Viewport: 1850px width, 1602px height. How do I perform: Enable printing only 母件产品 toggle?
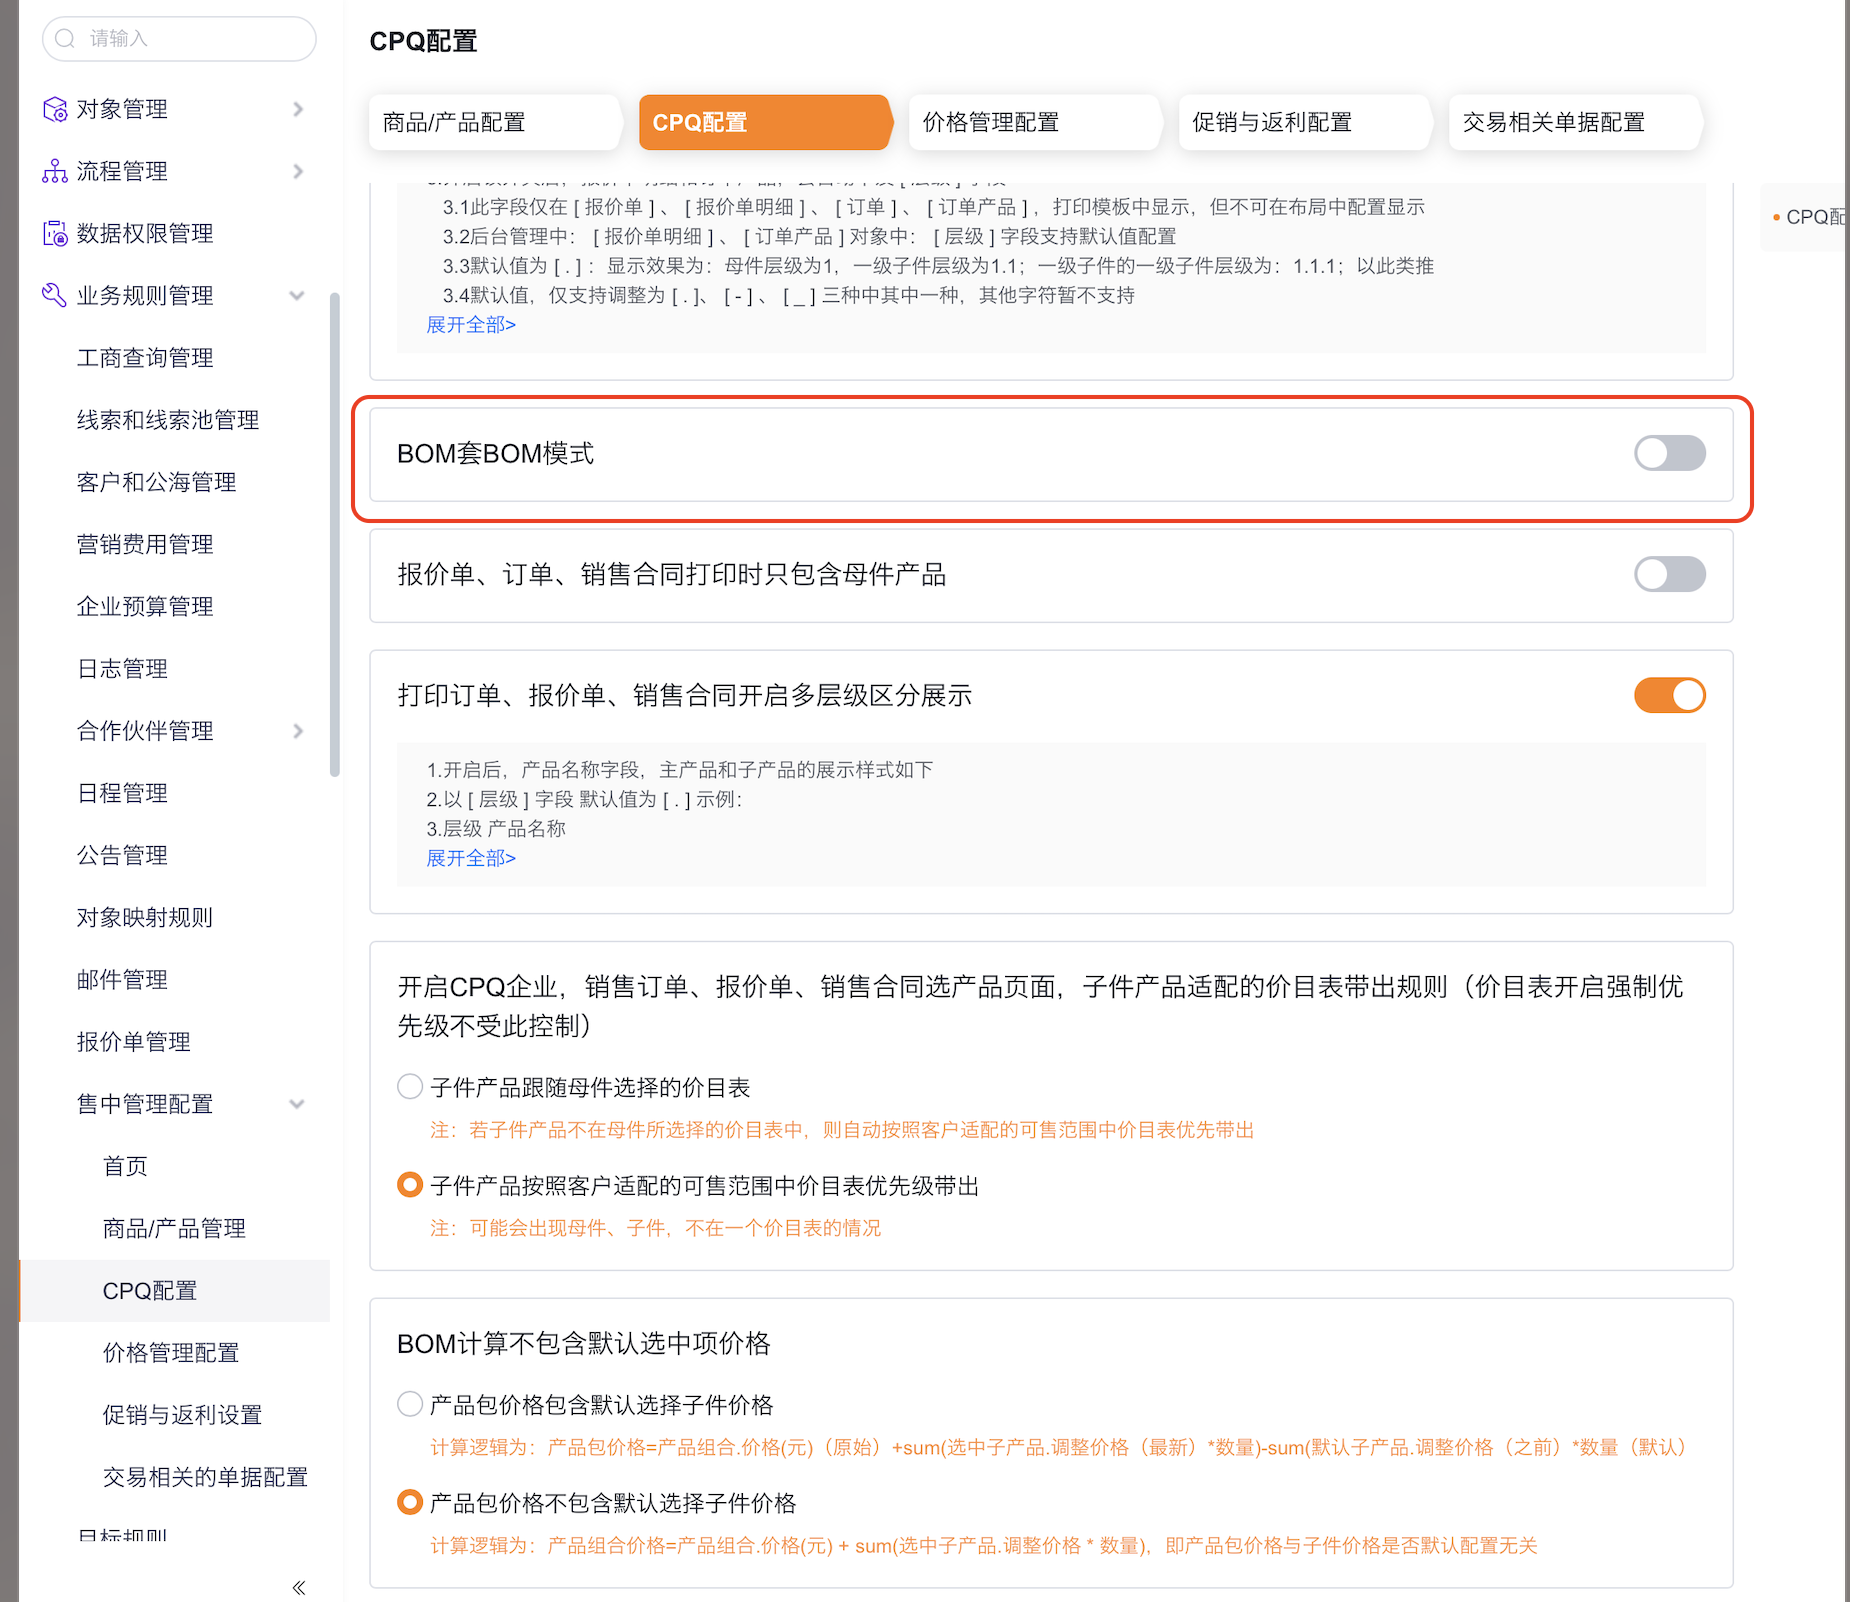coord(1669,574)
